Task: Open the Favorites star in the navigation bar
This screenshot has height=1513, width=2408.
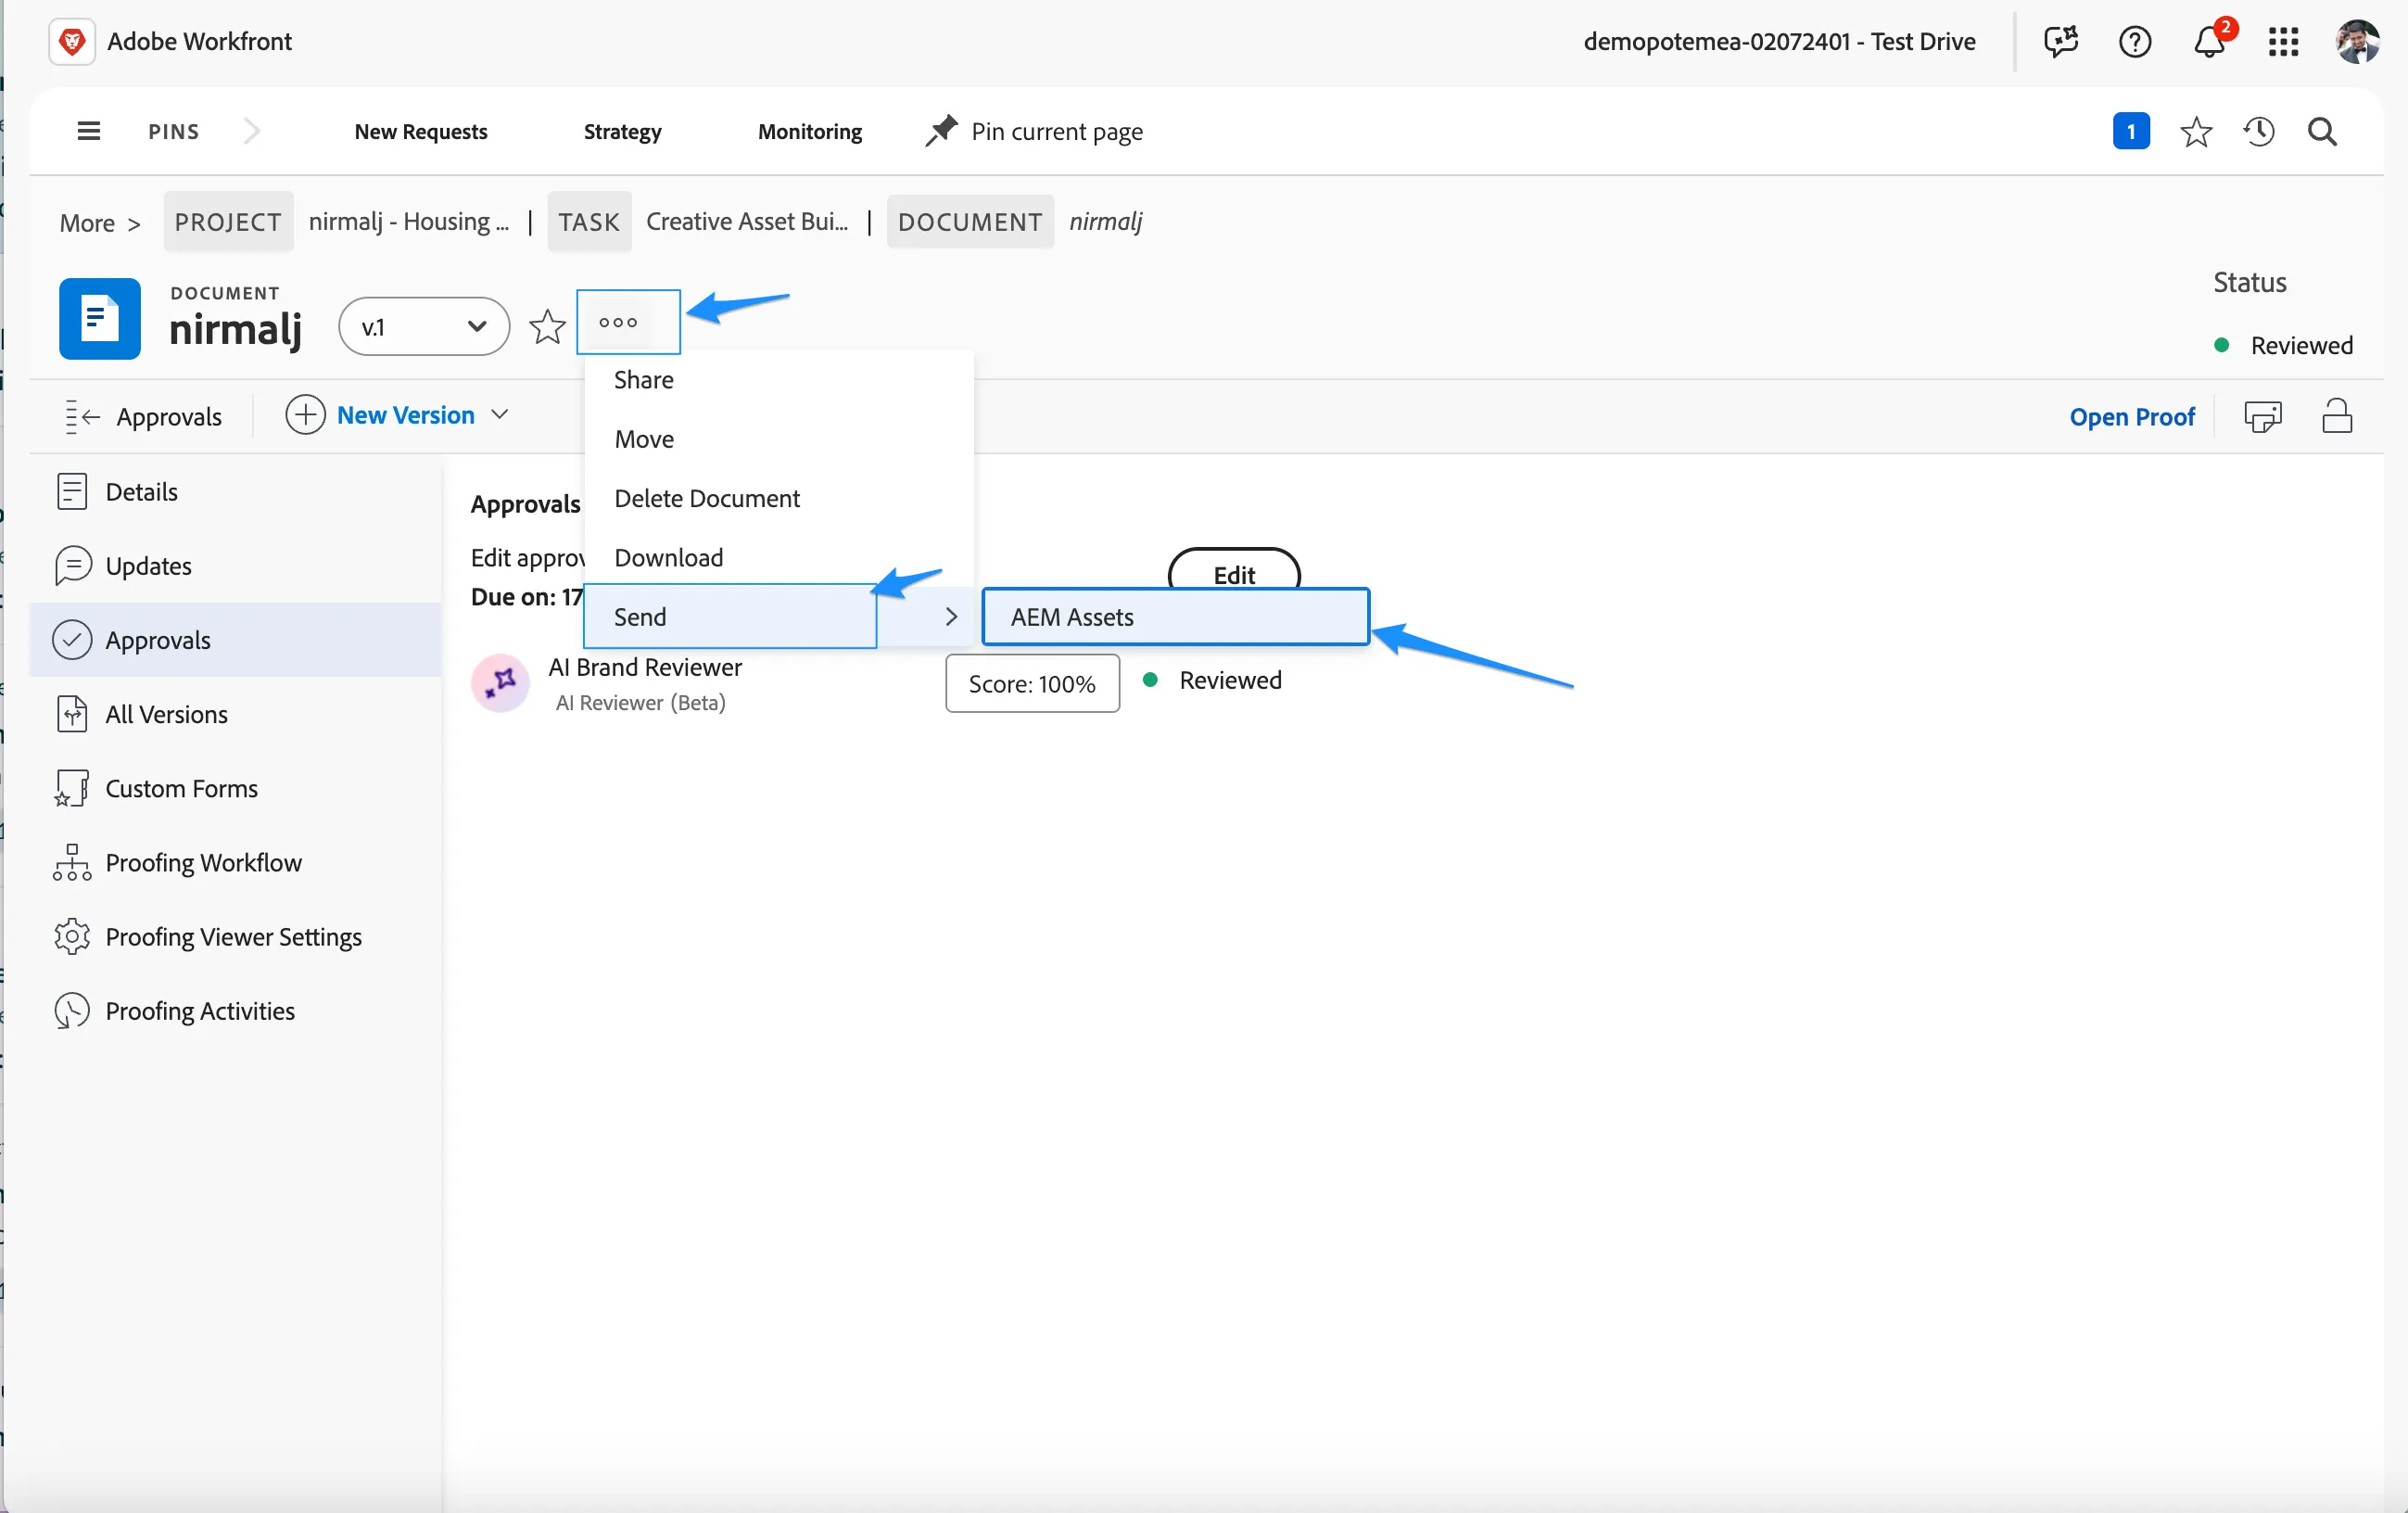Action: coord(2196,131)
